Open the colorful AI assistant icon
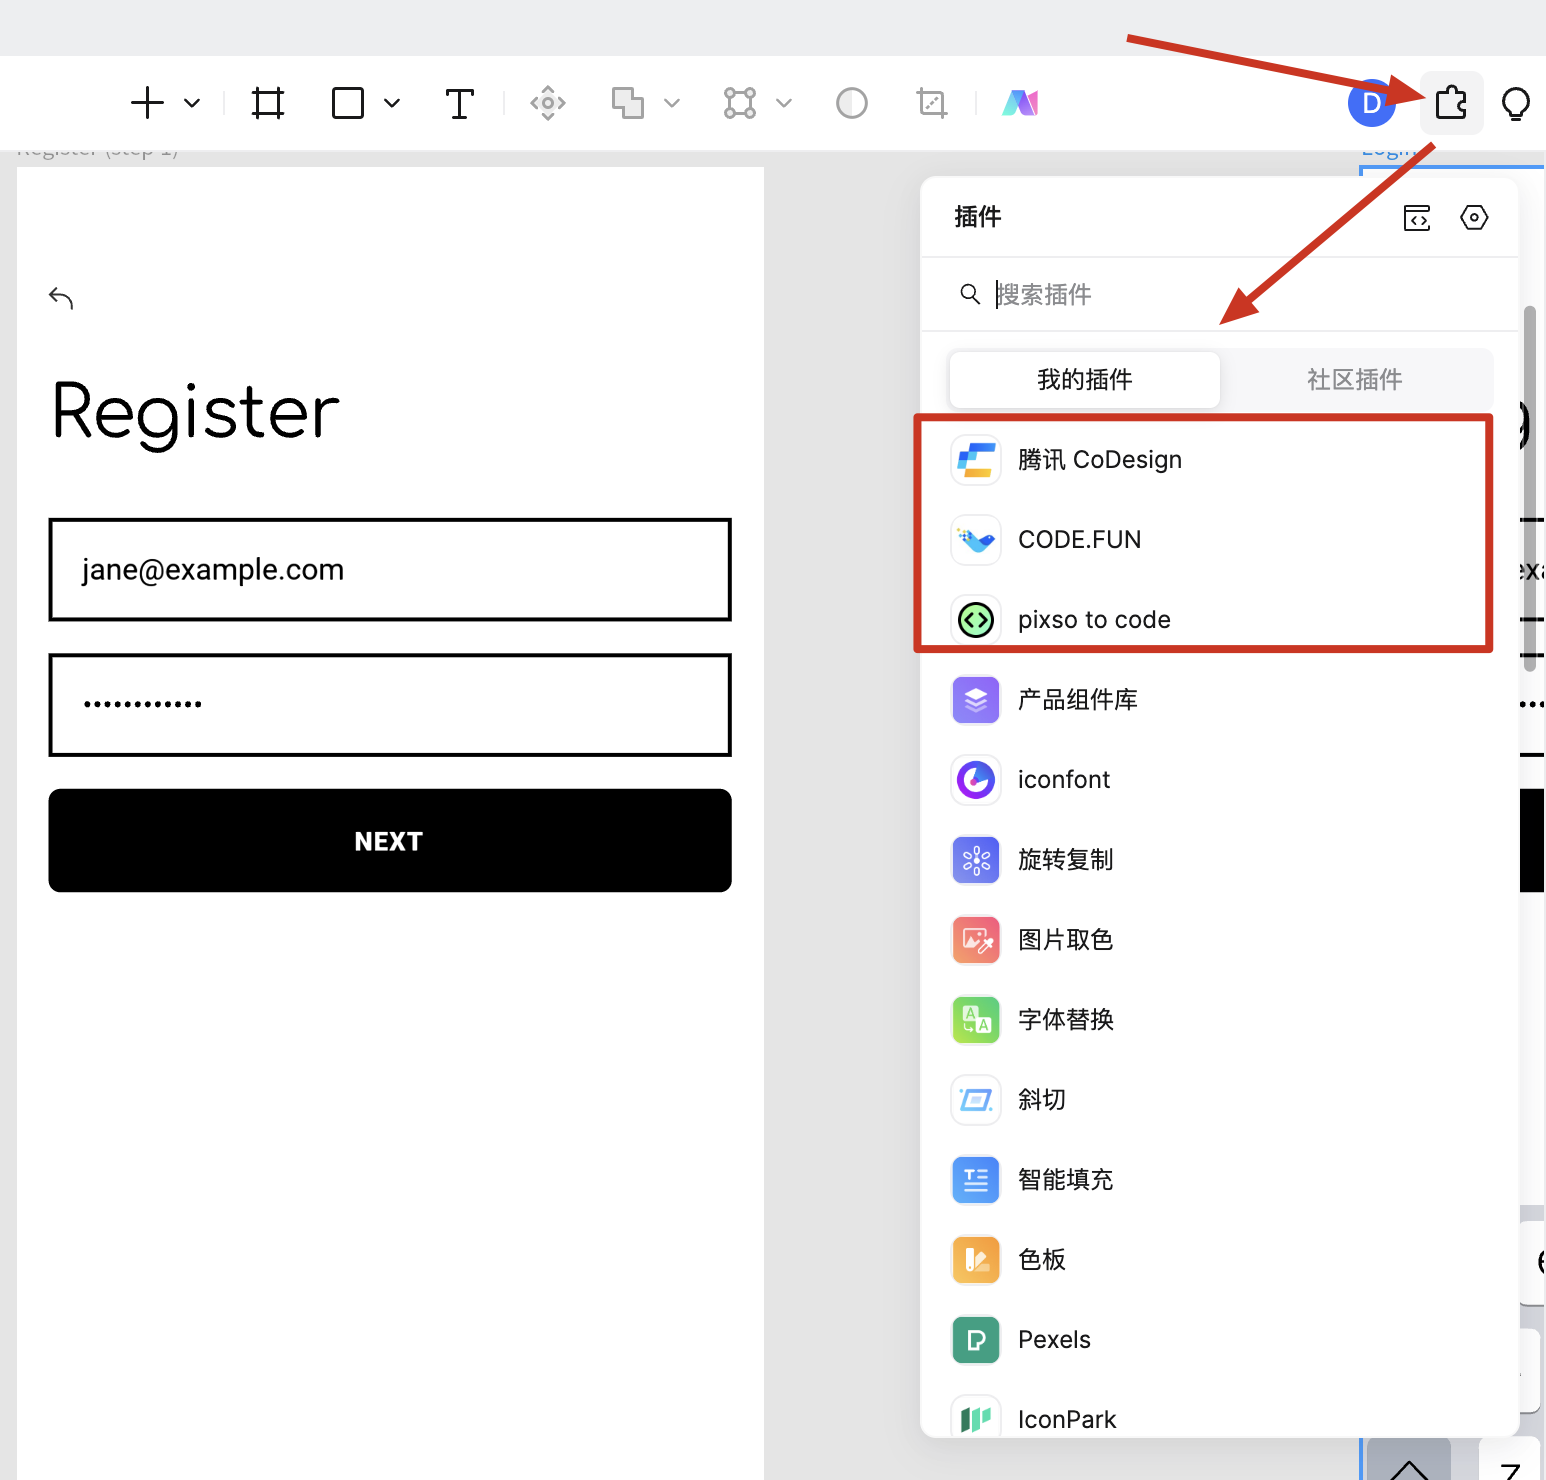This screenshot has width=1546, height=1480. coord(1020,103)
